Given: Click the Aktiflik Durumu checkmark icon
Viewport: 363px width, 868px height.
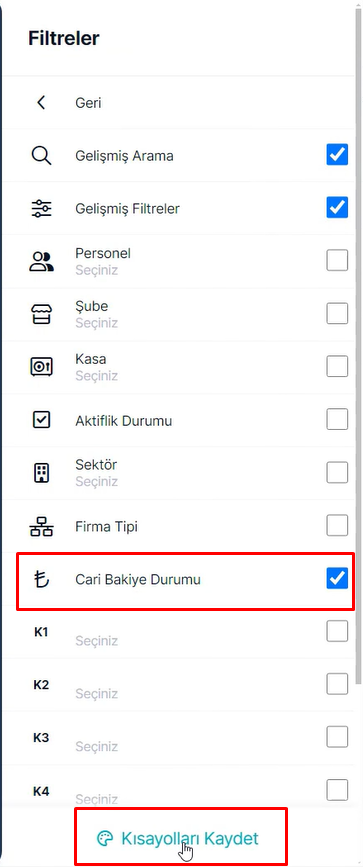Looking at the screenshot, I should 41,420.
